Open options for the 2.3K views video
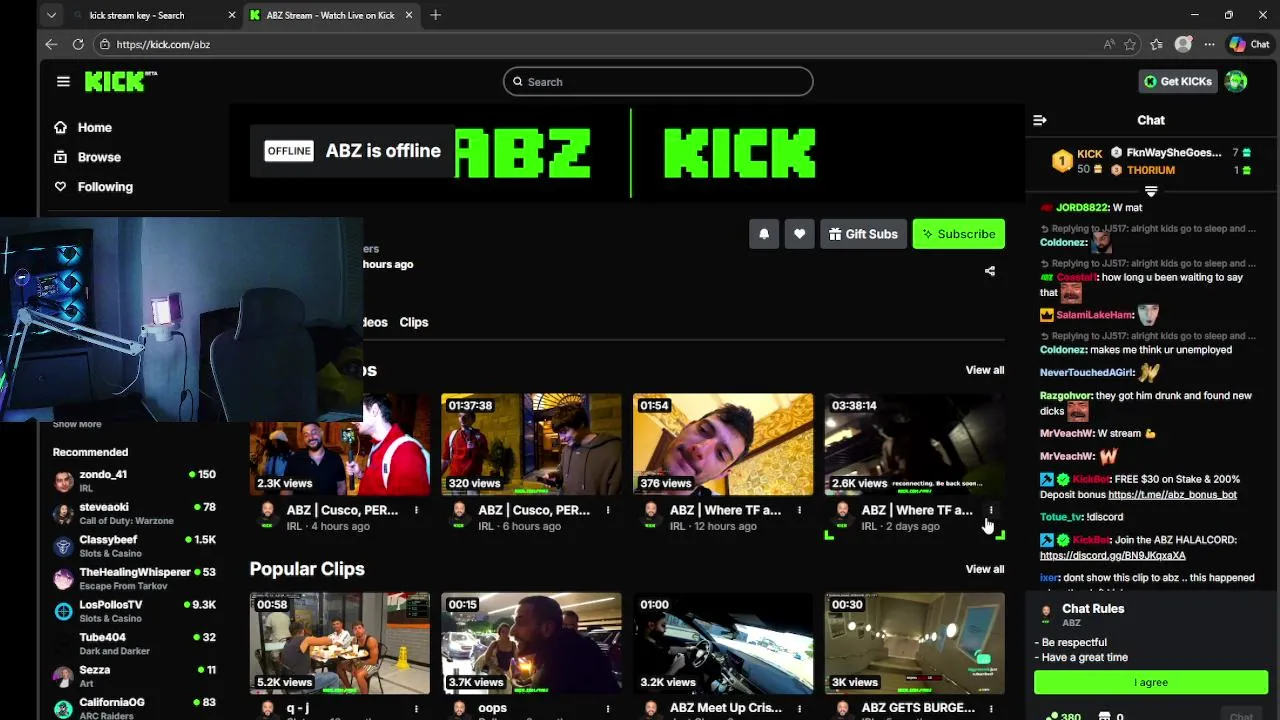This screenshot has height=720, width=1280. pyautogui.click(x=416, y=511)
